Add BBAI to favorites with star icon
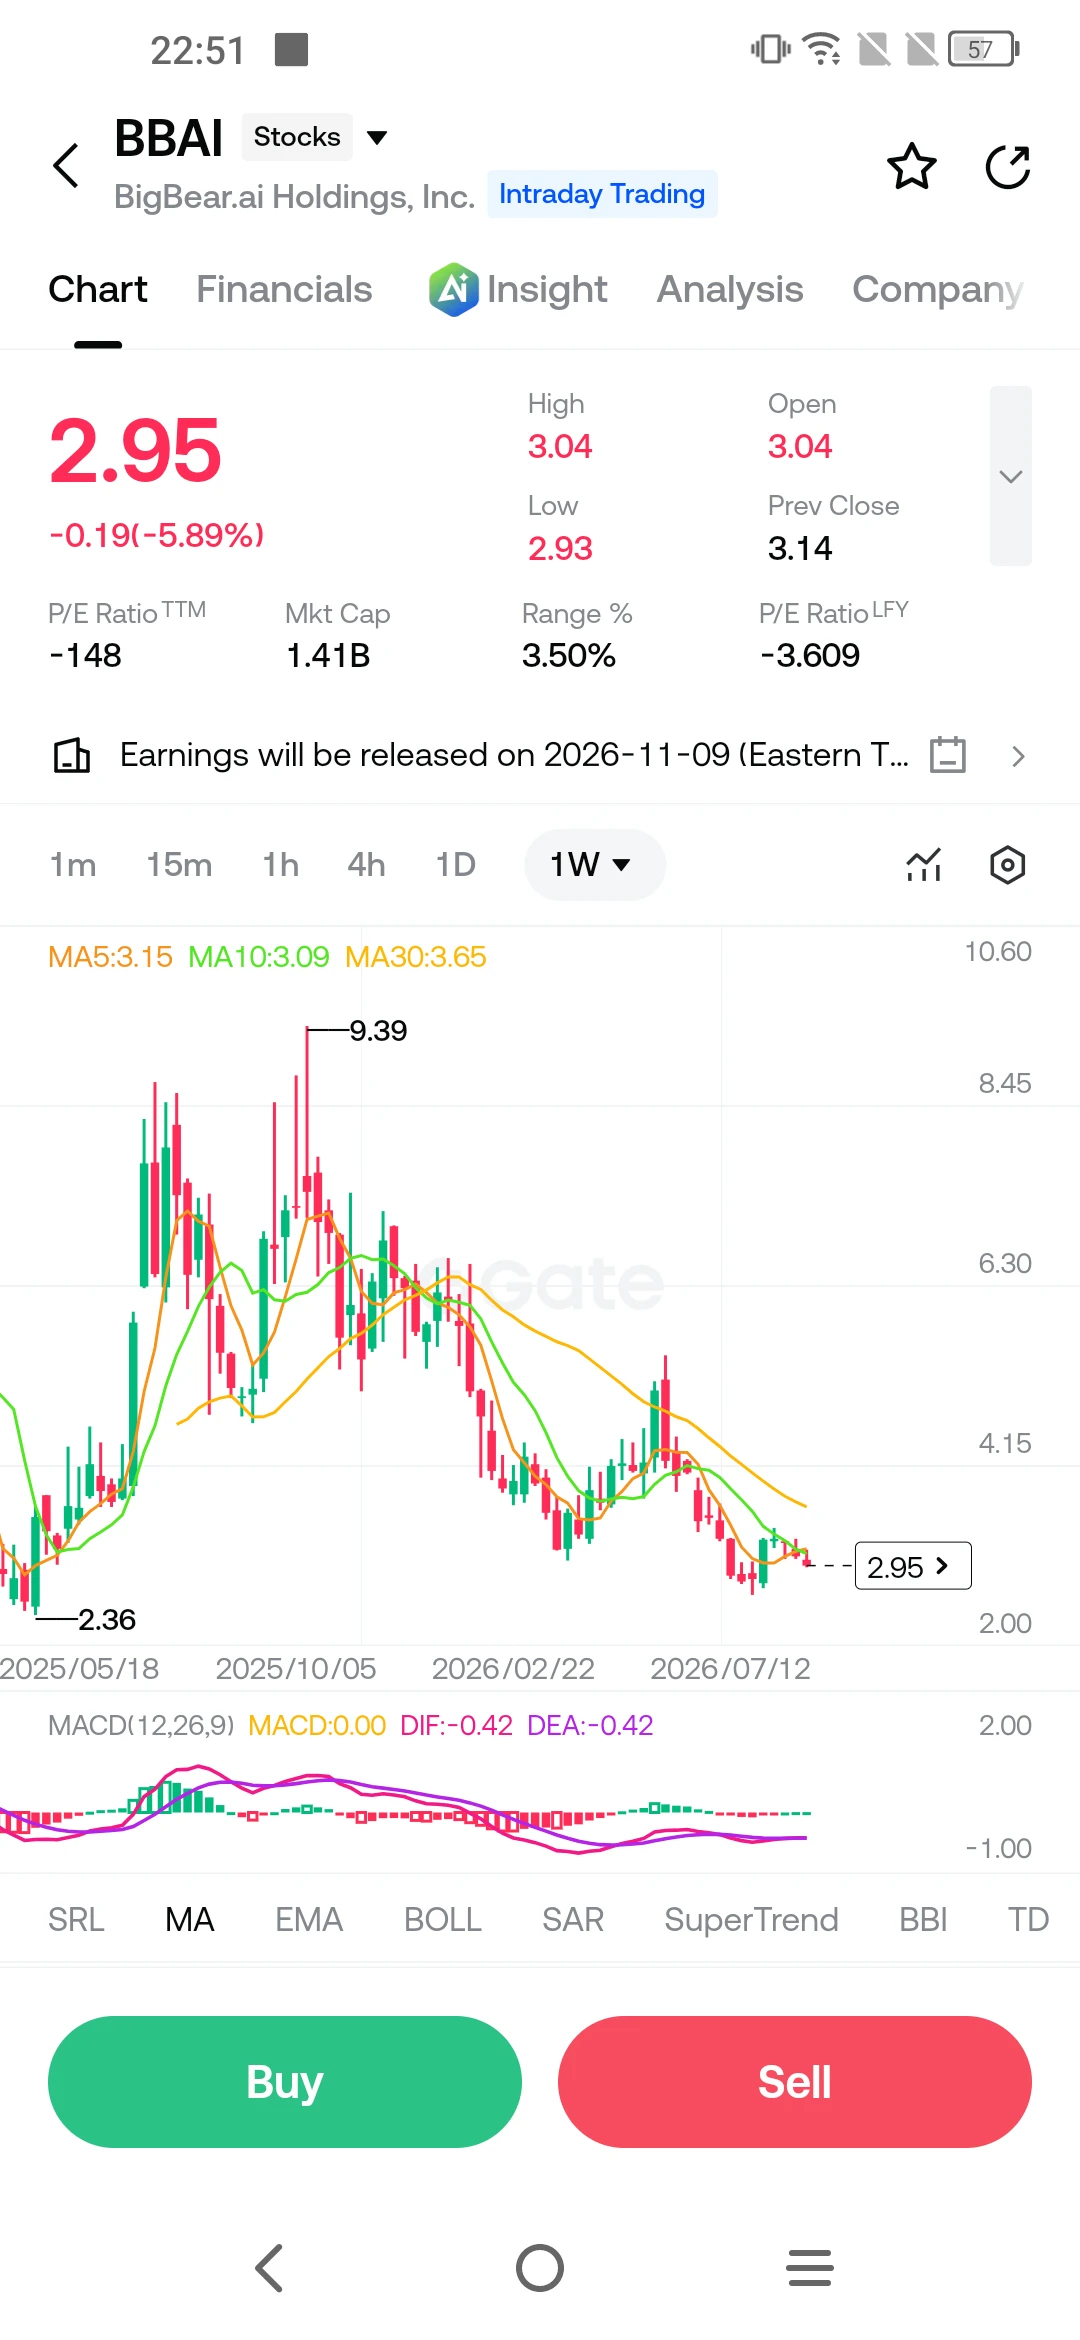The height and width of the screenshot is (2340, 1080). tap(912, 166)
